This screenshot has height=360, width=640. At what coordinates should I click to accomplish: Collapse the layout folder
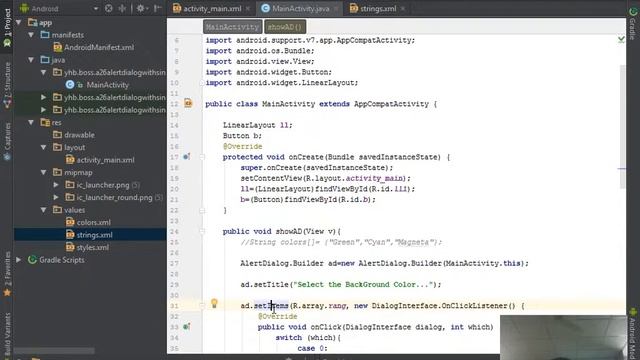tap(44, 147)
